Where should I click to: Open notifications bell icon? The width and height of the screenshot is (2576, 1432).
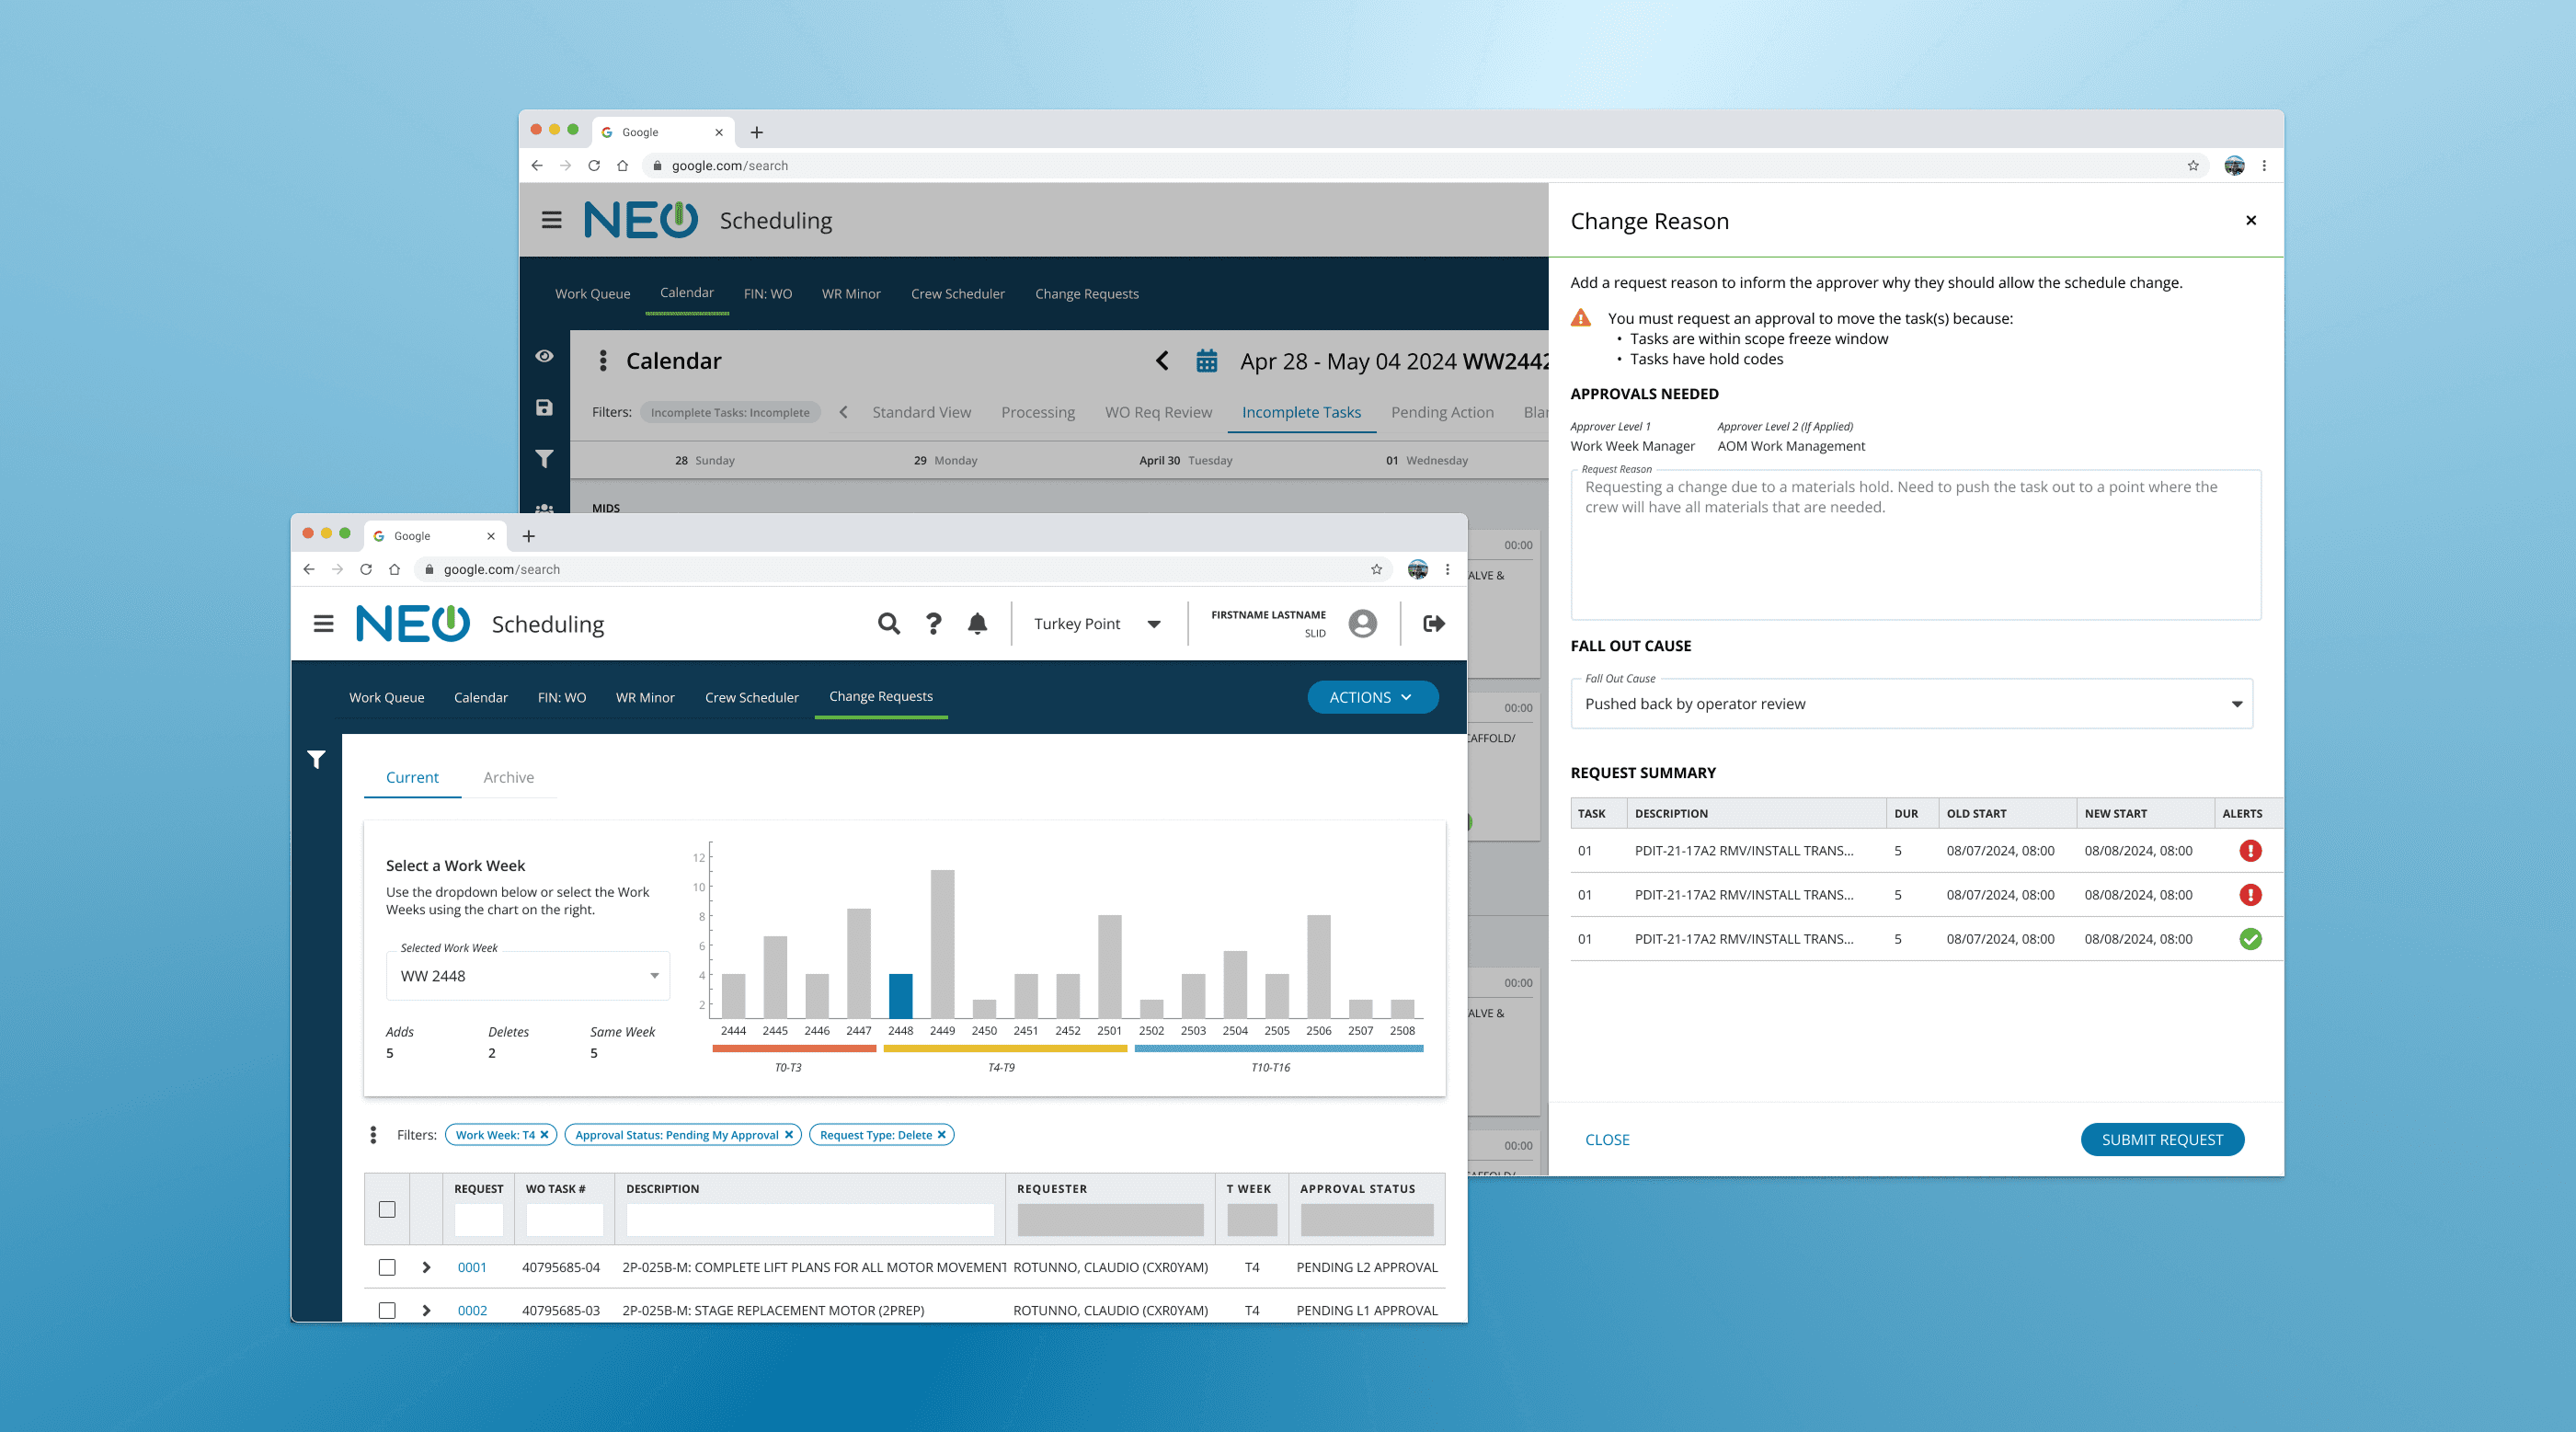pos(977,624)
